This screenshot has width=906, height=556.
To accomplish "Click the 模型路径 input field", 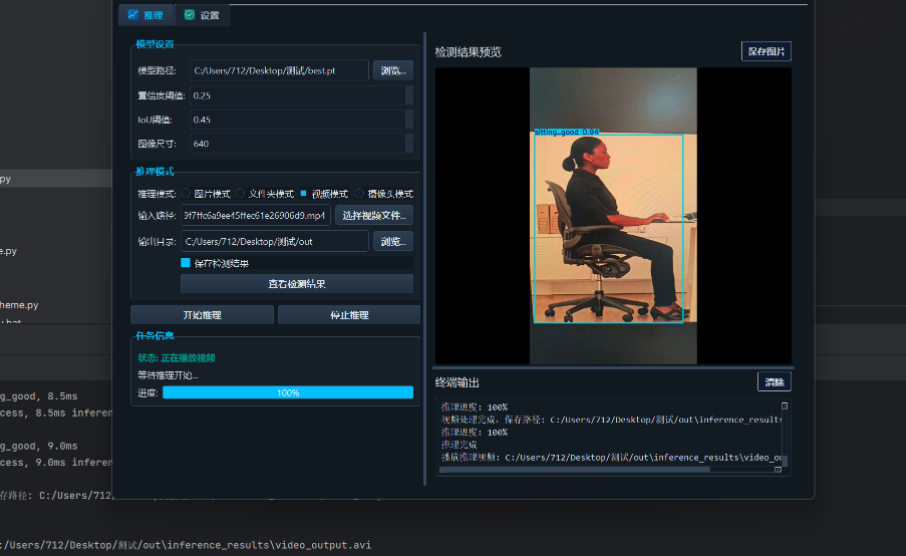I will point(279,71).
